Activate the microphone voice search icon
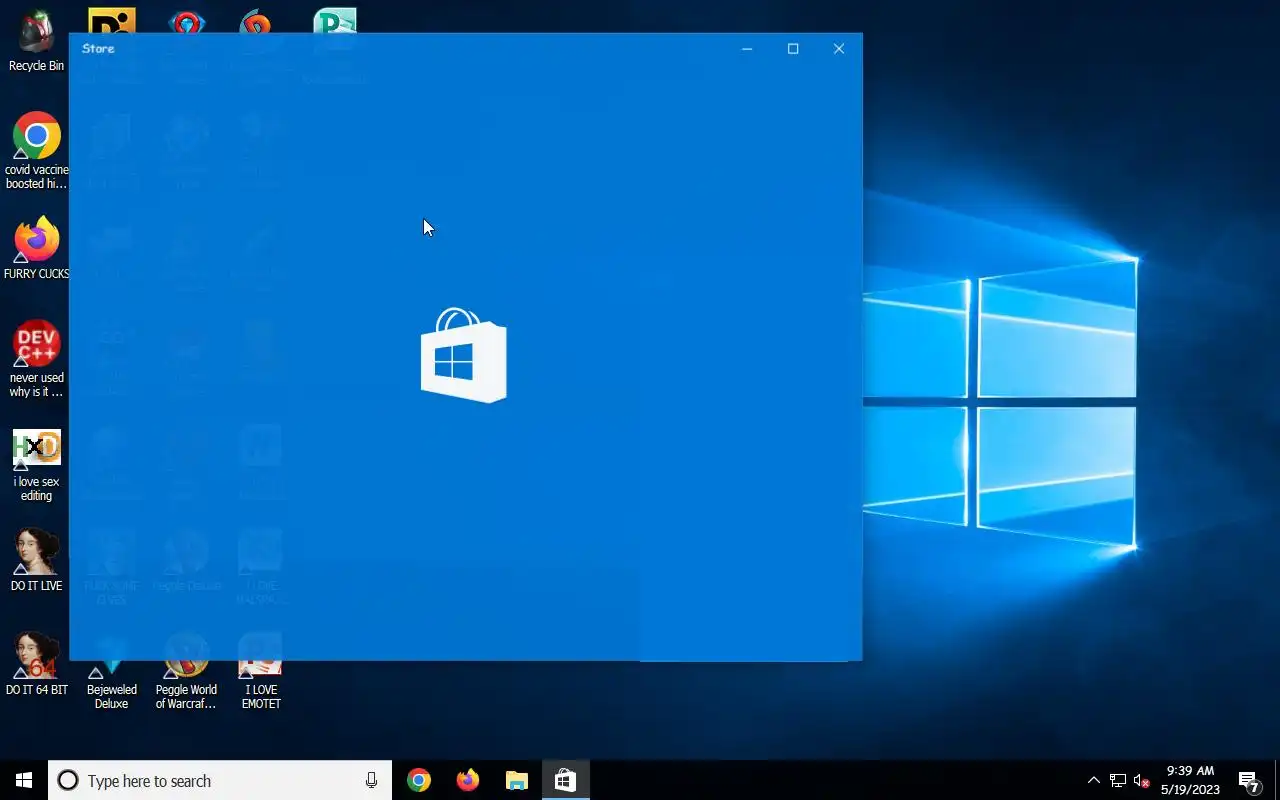The height and width of the screenshot is (800, 1280). click(x=371, y=780)
